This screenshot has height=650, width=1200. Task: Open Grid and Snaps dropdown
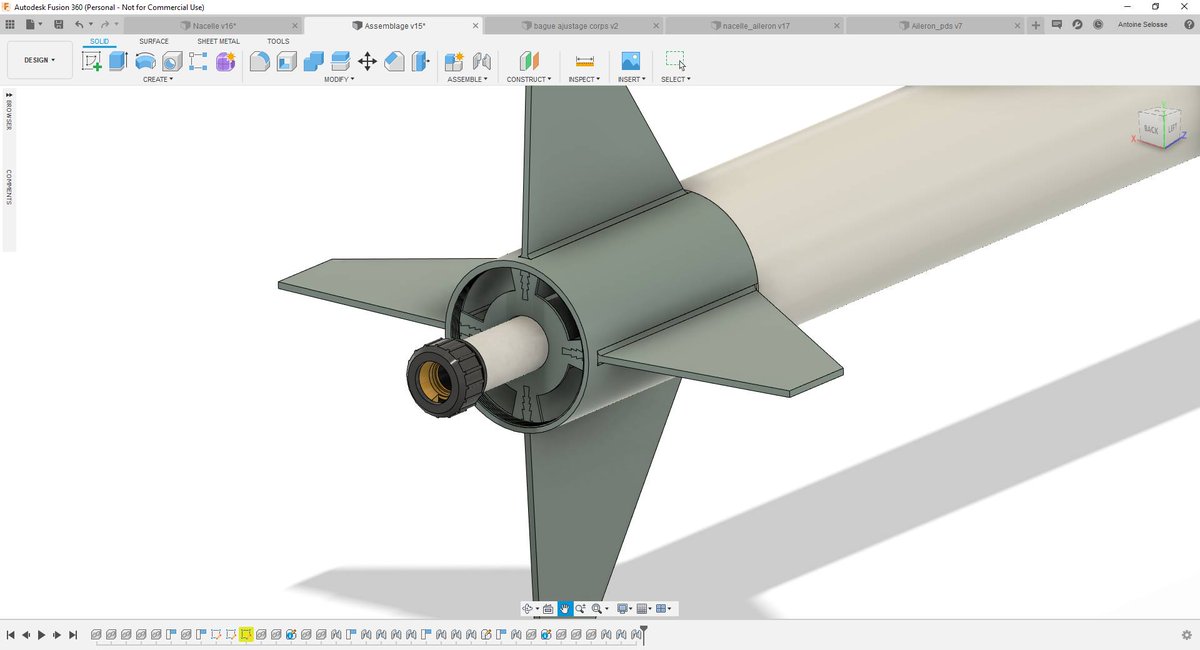click(x=645, y=608)
